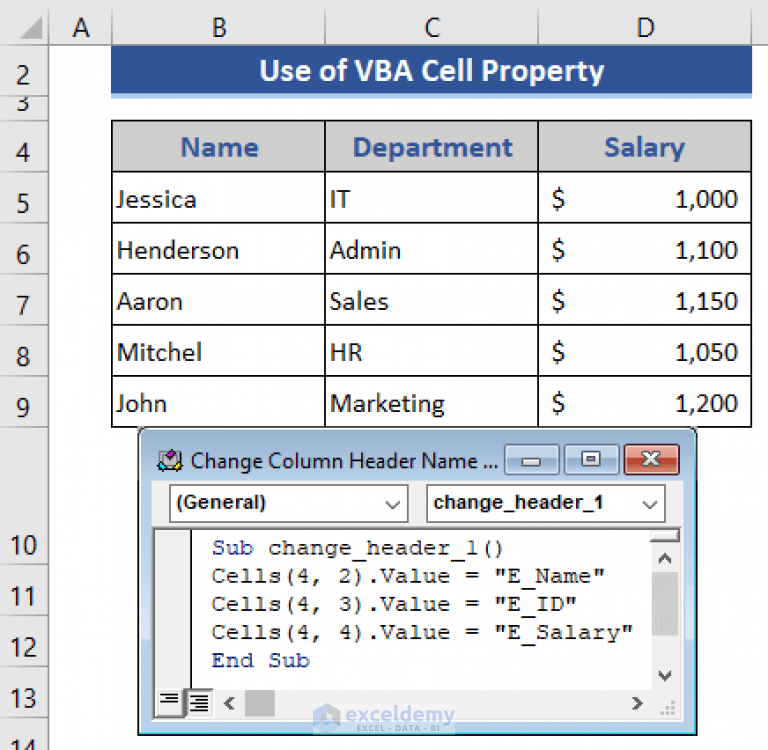Click the salary cell showing 1,000
The image size is (768, 750).
tap(645, 198)
